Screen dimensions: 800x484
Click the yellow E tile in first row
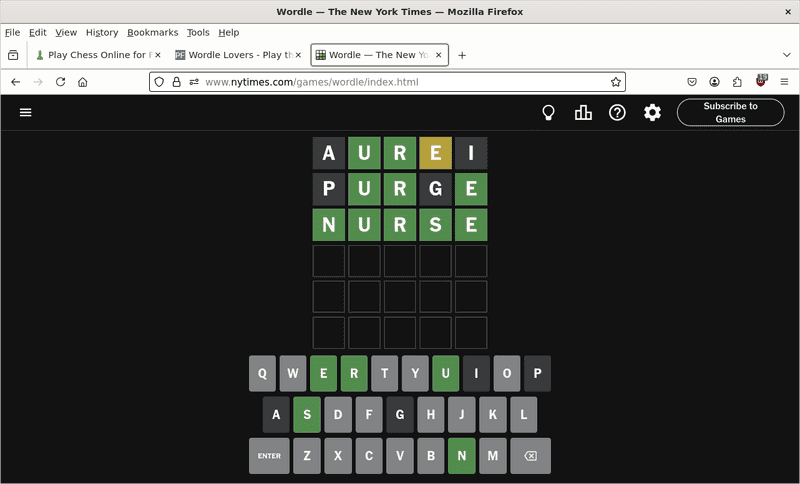point(436,153)
